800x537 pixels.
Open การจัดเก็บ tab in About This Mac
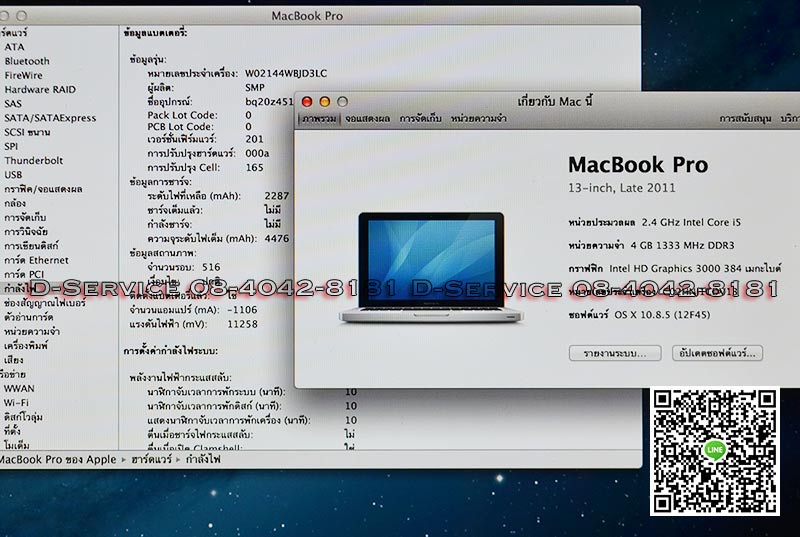(x=420, y=119)
